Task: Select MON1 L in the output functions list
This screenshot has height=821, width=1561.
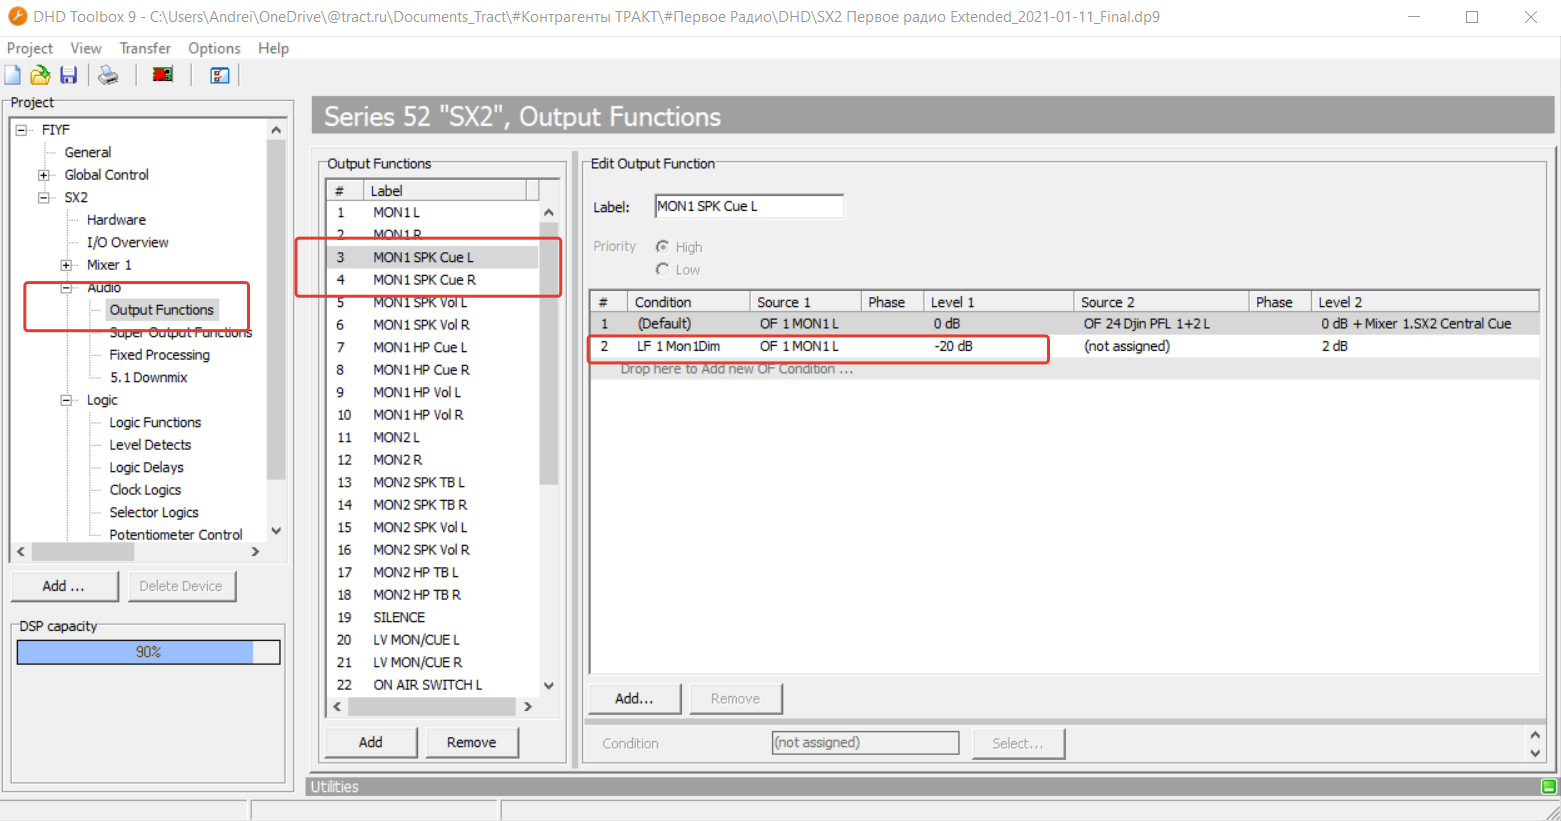Action: [433, 212]
